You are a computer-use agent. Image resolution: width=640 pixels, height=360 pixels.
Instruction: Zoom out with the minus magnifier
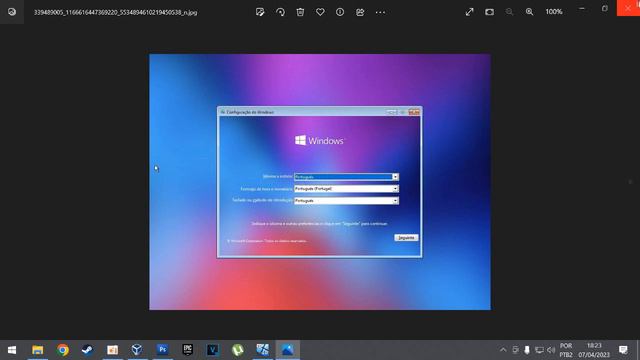pyautogui.click(x=509, y=12)
